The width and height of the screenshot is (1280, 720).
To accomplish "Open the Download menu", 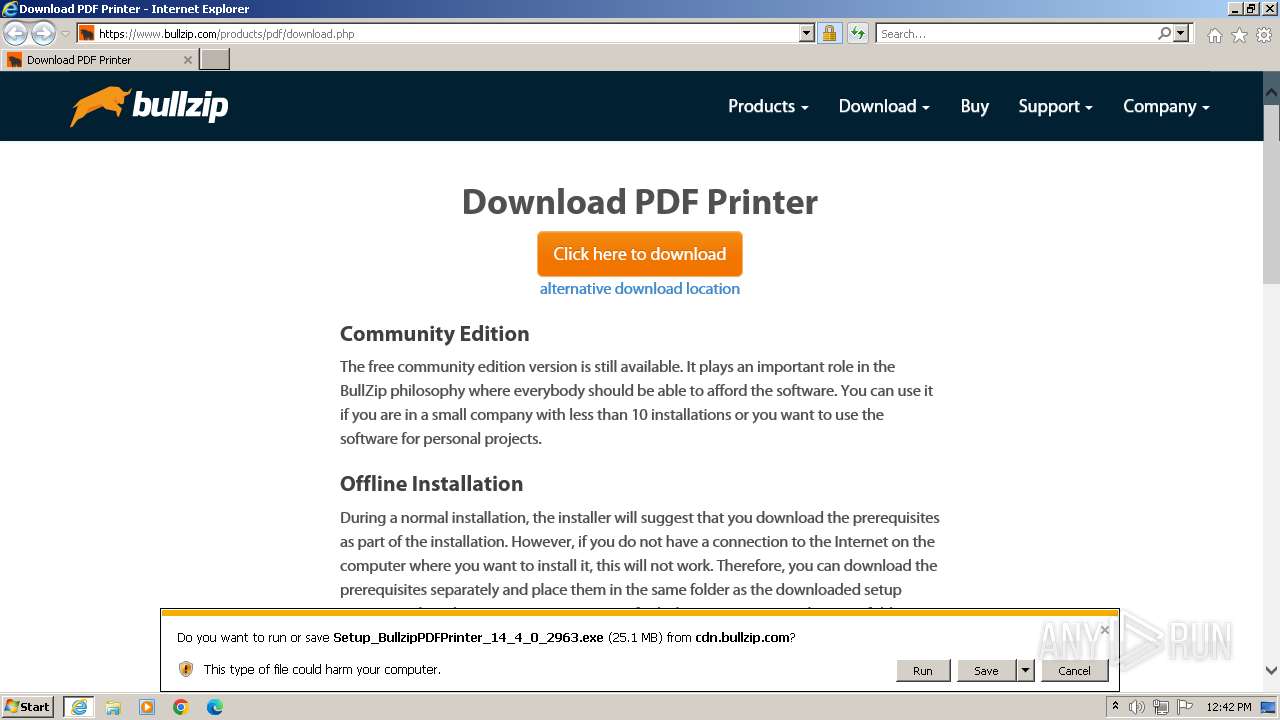I will (884, 106).
